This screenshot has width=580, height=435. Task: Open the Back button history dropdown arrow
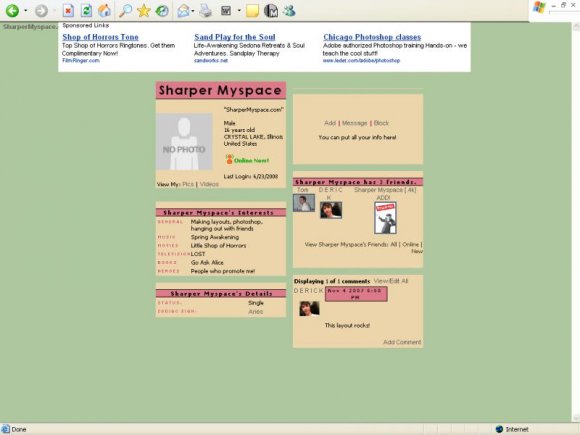(x=26, y=11)
